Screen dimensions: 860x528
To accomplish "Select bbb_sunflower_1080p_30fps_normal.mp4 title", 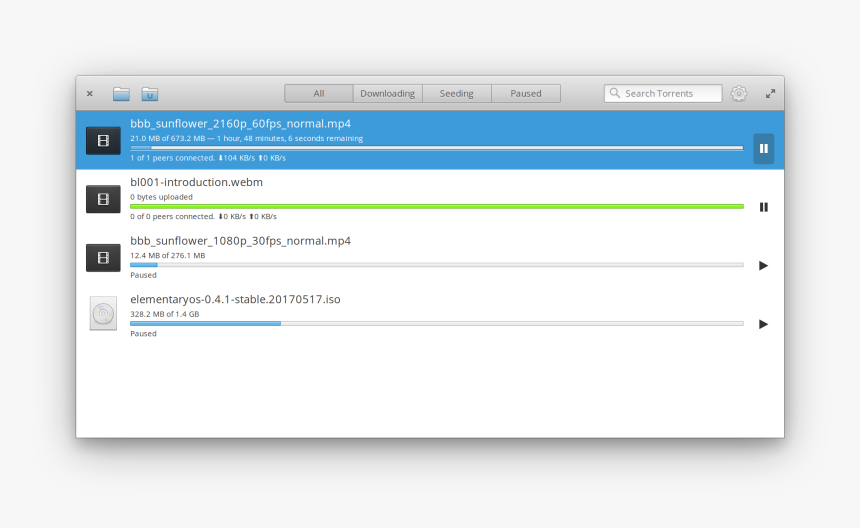I will [x=240, y=241].
